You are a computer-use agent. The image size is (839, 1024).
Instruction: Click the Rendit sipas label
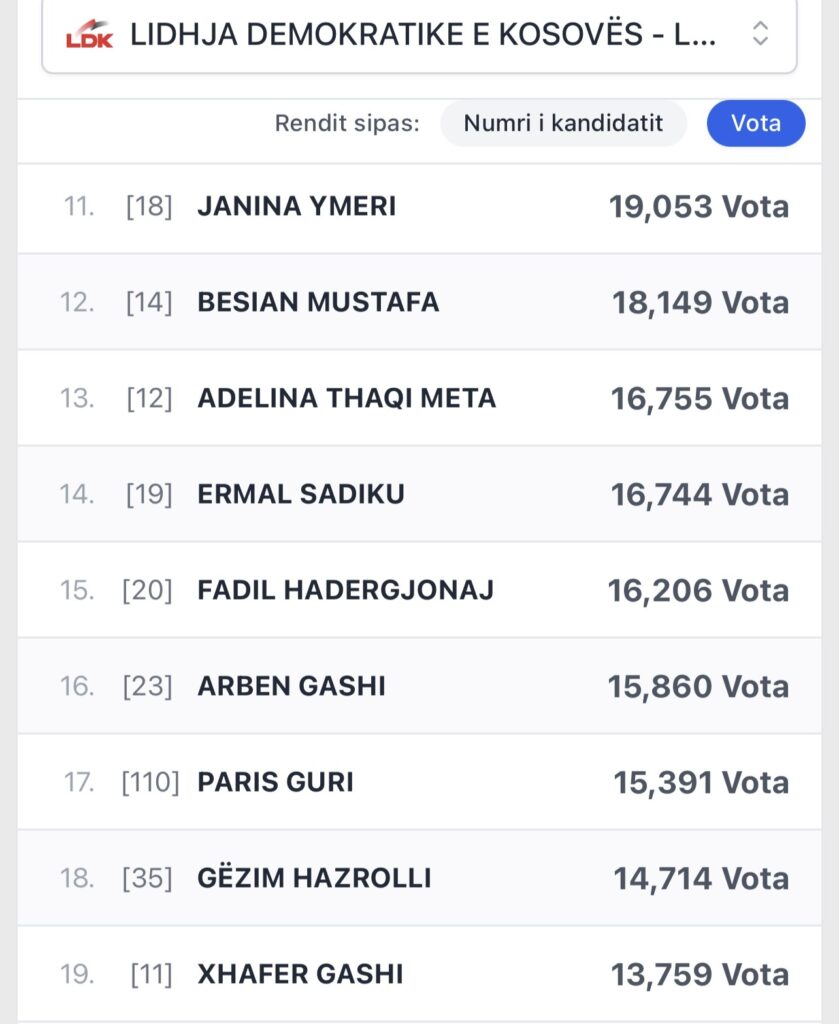347,124
